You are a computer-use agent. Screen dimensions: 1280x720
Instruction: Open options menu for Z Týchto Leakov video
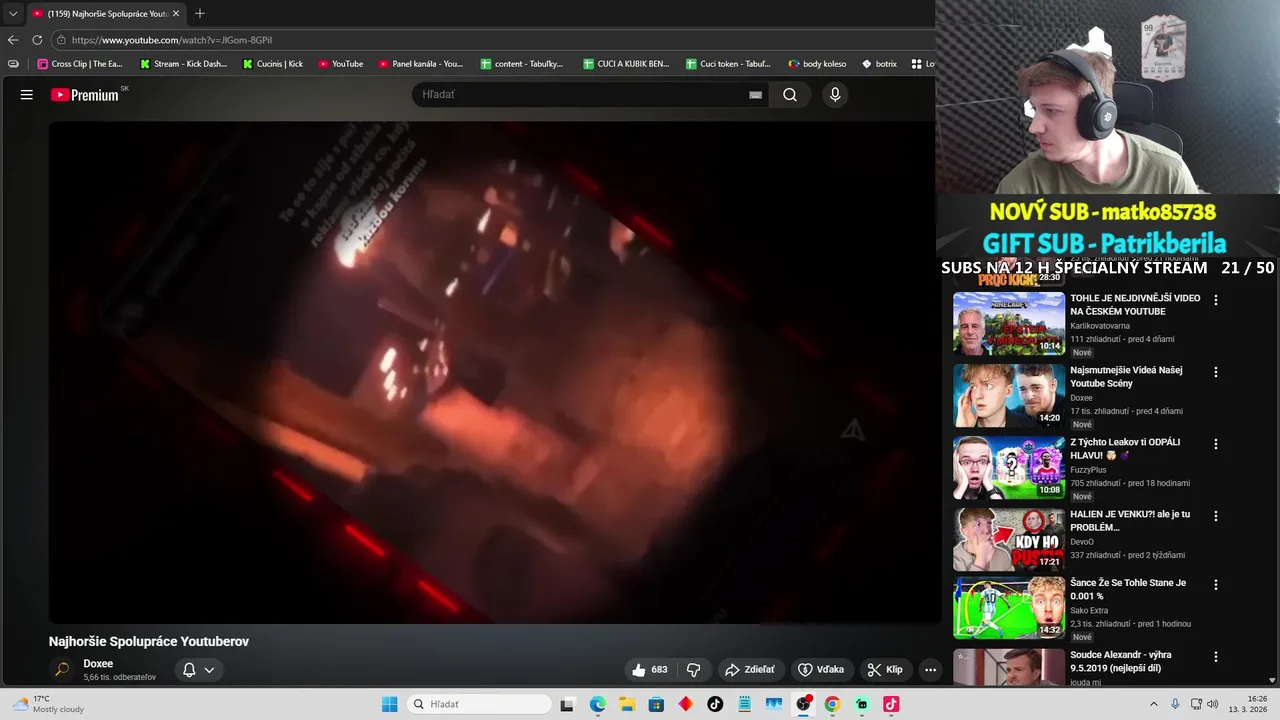coord(1216,444)
